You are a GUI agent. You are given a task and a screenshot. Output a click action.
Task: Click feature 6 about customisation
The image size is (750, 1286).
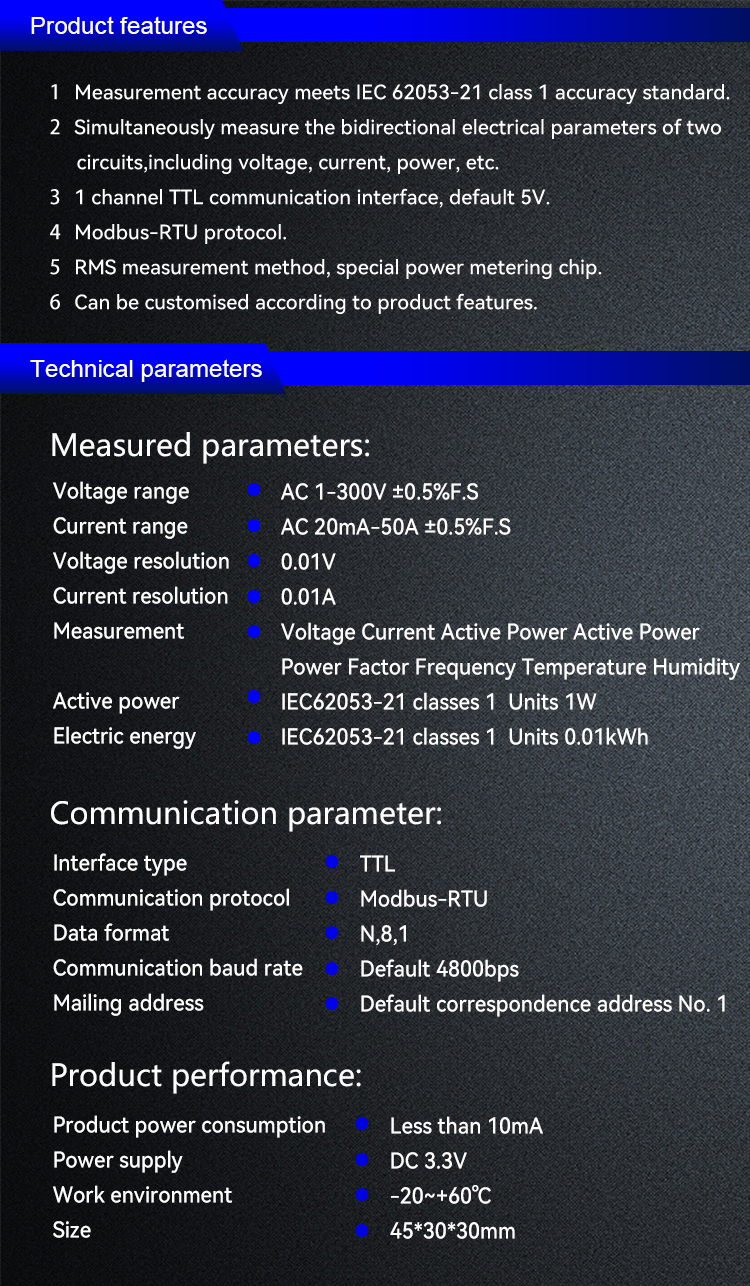(x=305, y=302)
